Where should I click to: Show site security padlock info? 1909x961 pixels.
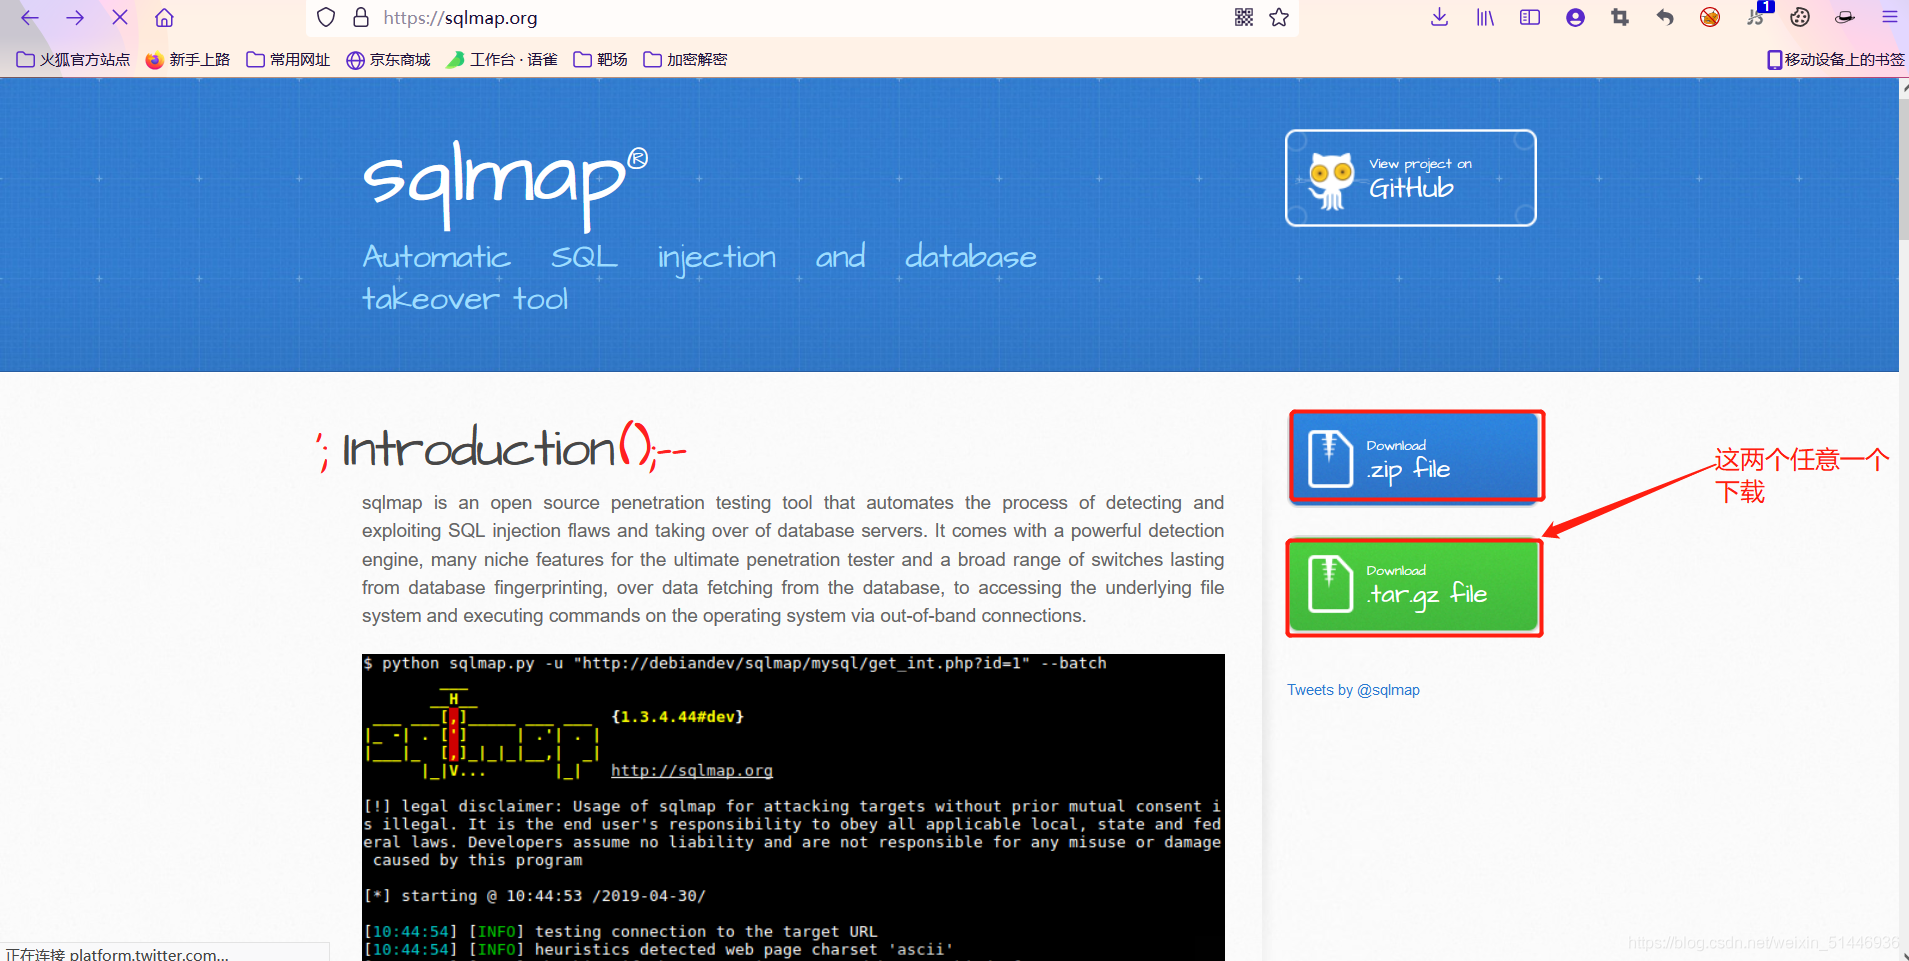[361, 17]
